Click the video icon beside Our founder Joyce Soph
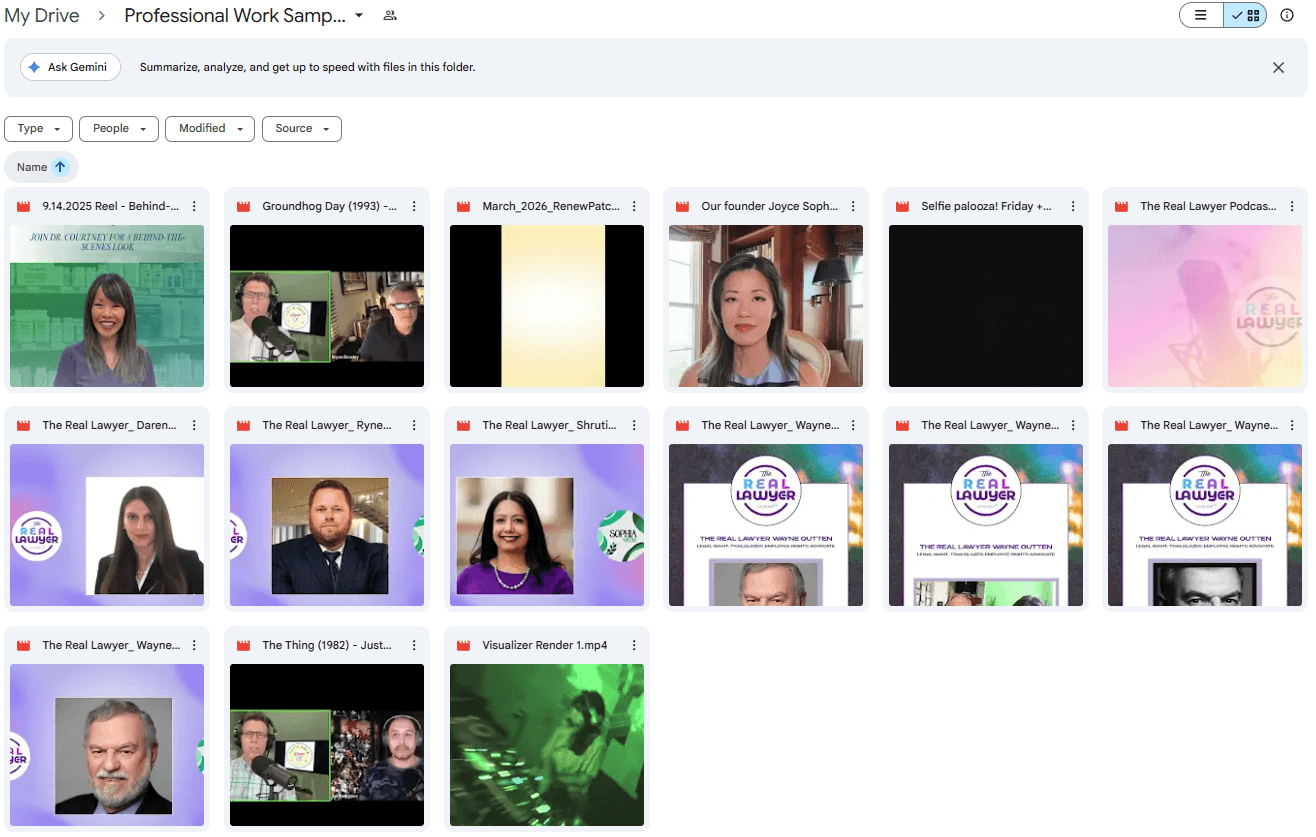The image size is (1316, 837). (682, 206)
